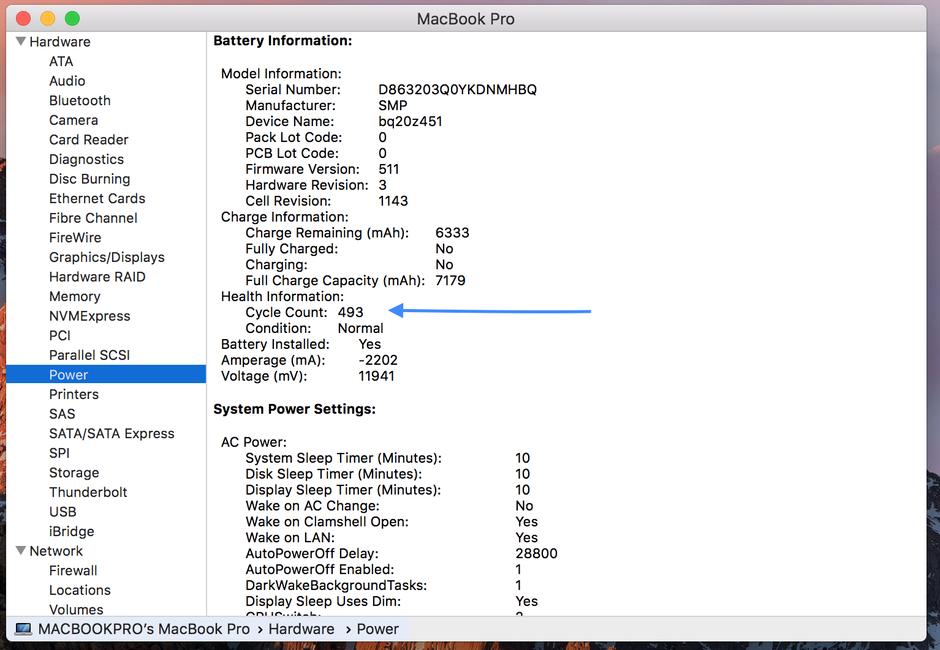Open USB in the sidebar
The width and height of the screenshot is (940, 650).
[x=62, y=511]
